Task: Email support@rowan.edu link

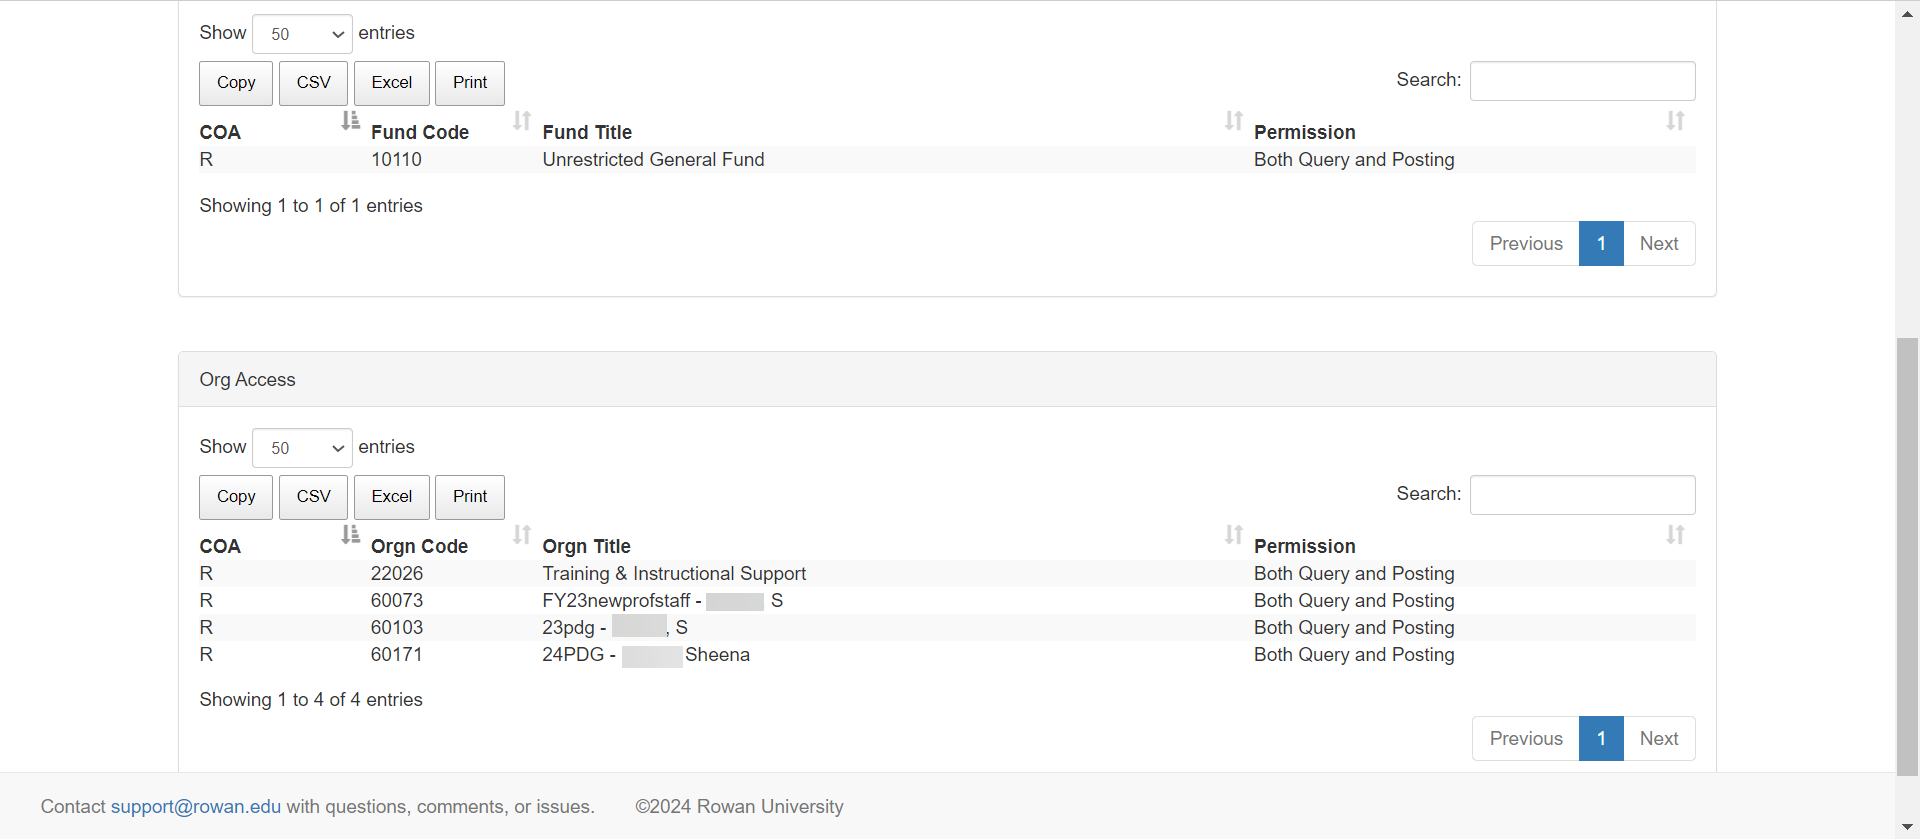Action: pos(196,807)
